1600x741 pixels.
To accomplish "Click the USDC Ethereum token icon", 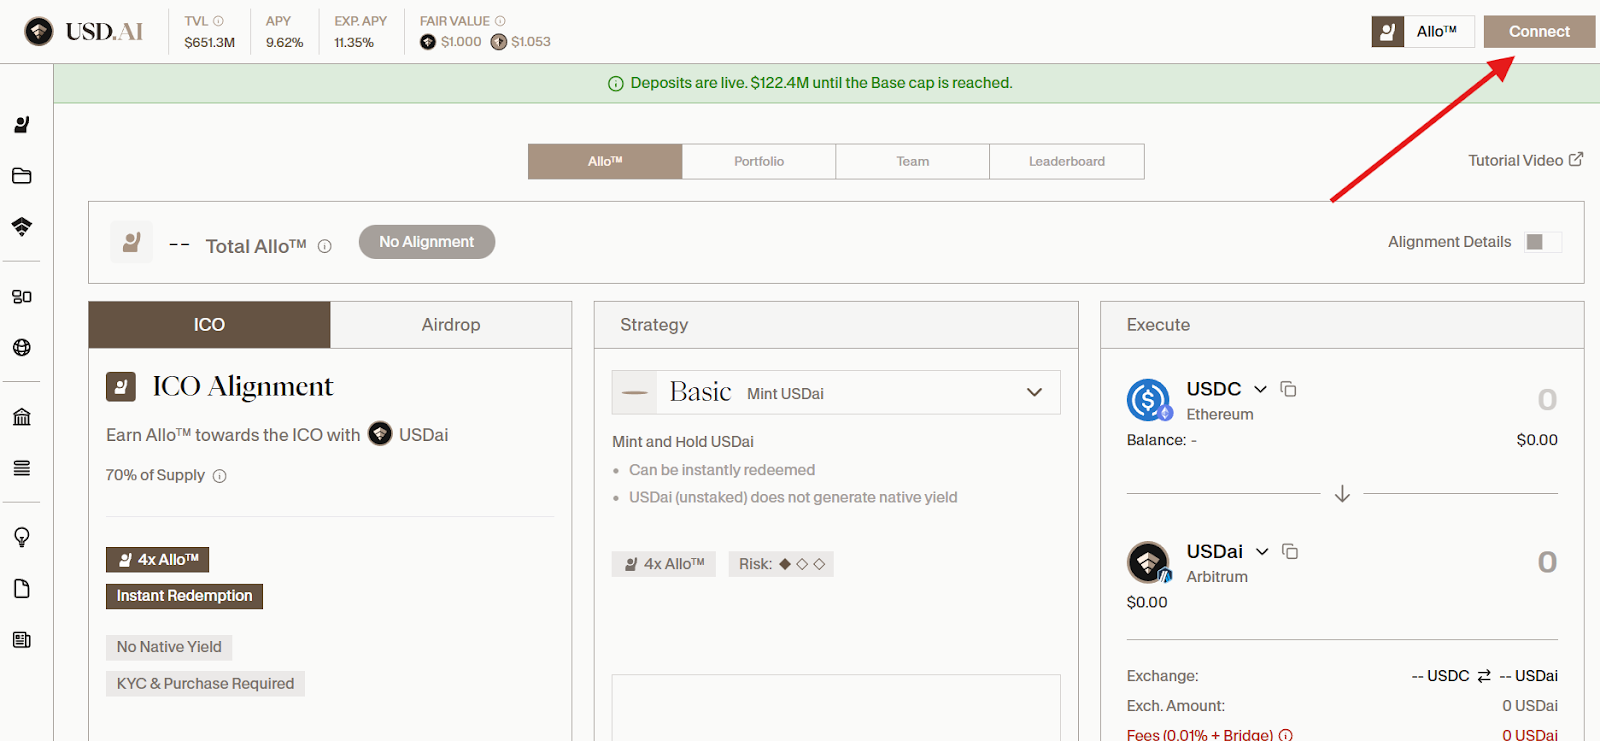I will click(1149, 400).
